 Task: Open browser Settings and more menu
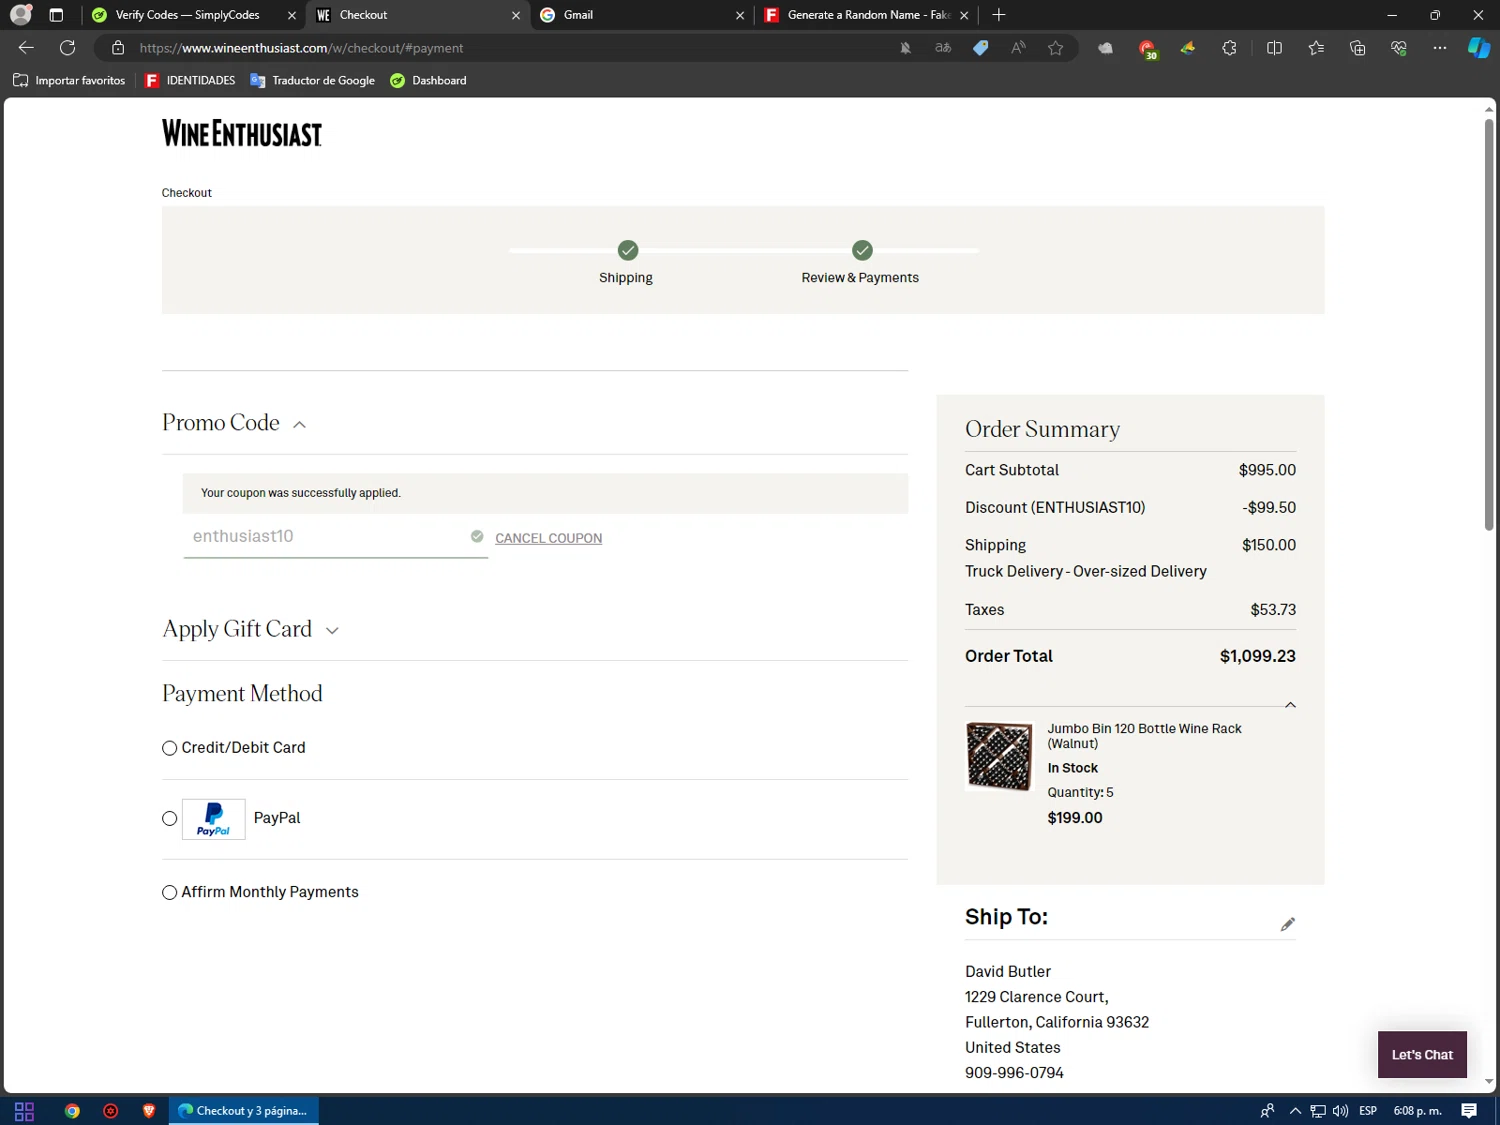point(1439,48)
